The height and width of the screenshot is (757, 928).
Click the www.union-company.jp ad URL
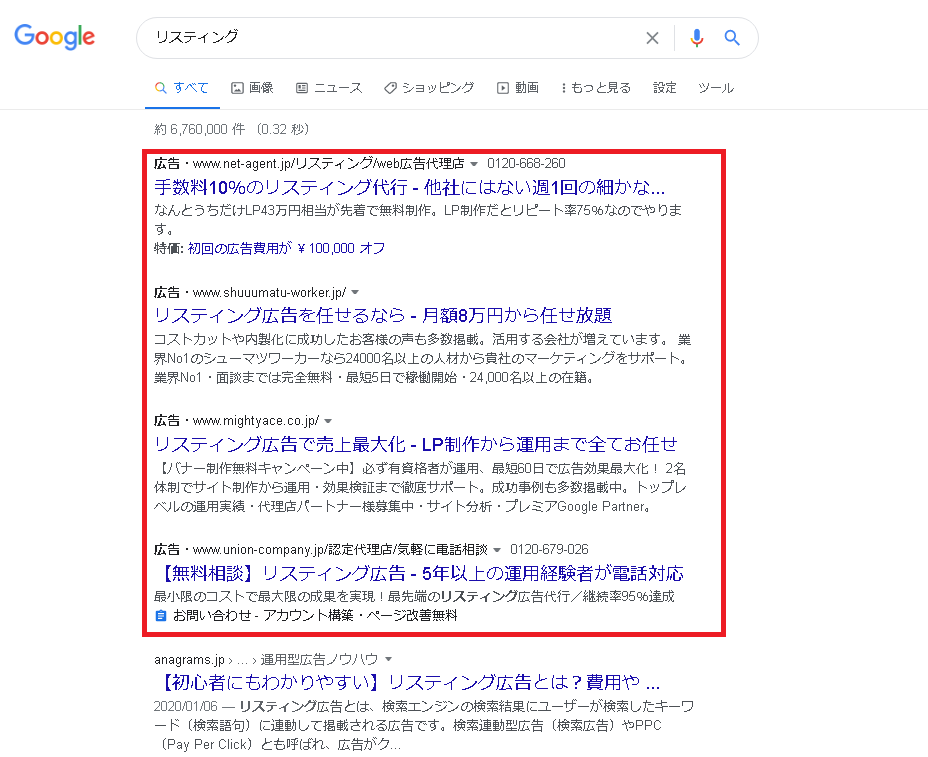340,549
